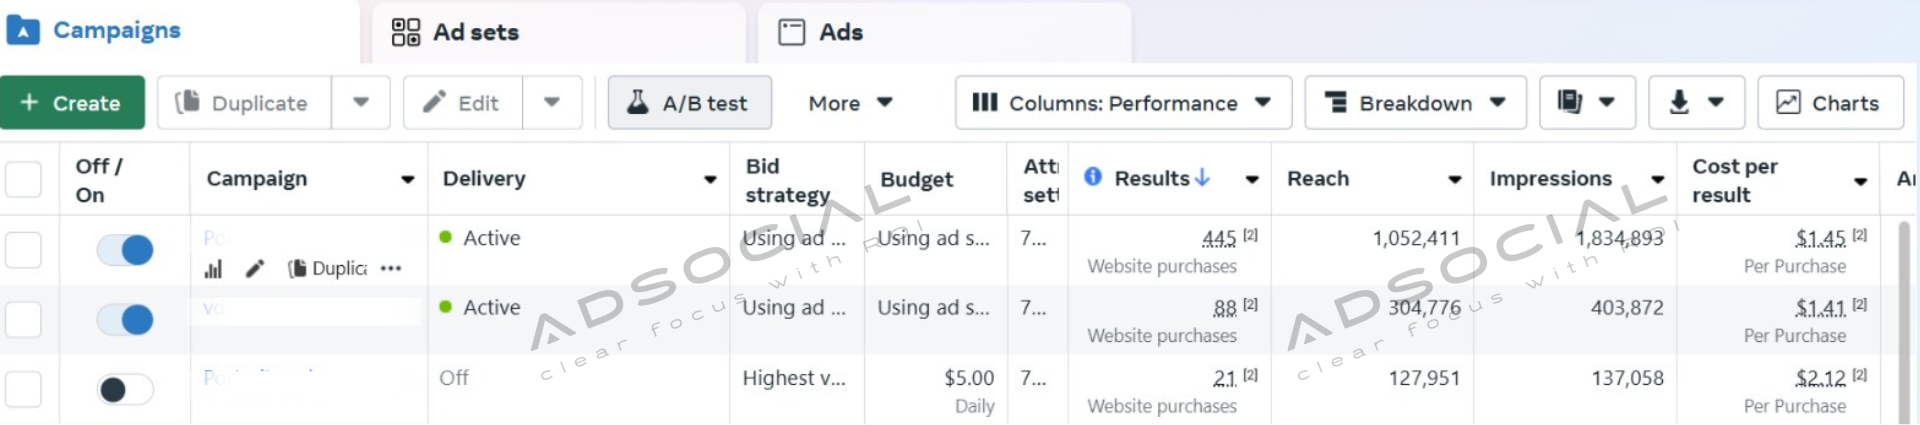This screenshot has height=425, width=1920.
Task: Open the three-dots menu in first campaign row
Action: coord(391,269)
